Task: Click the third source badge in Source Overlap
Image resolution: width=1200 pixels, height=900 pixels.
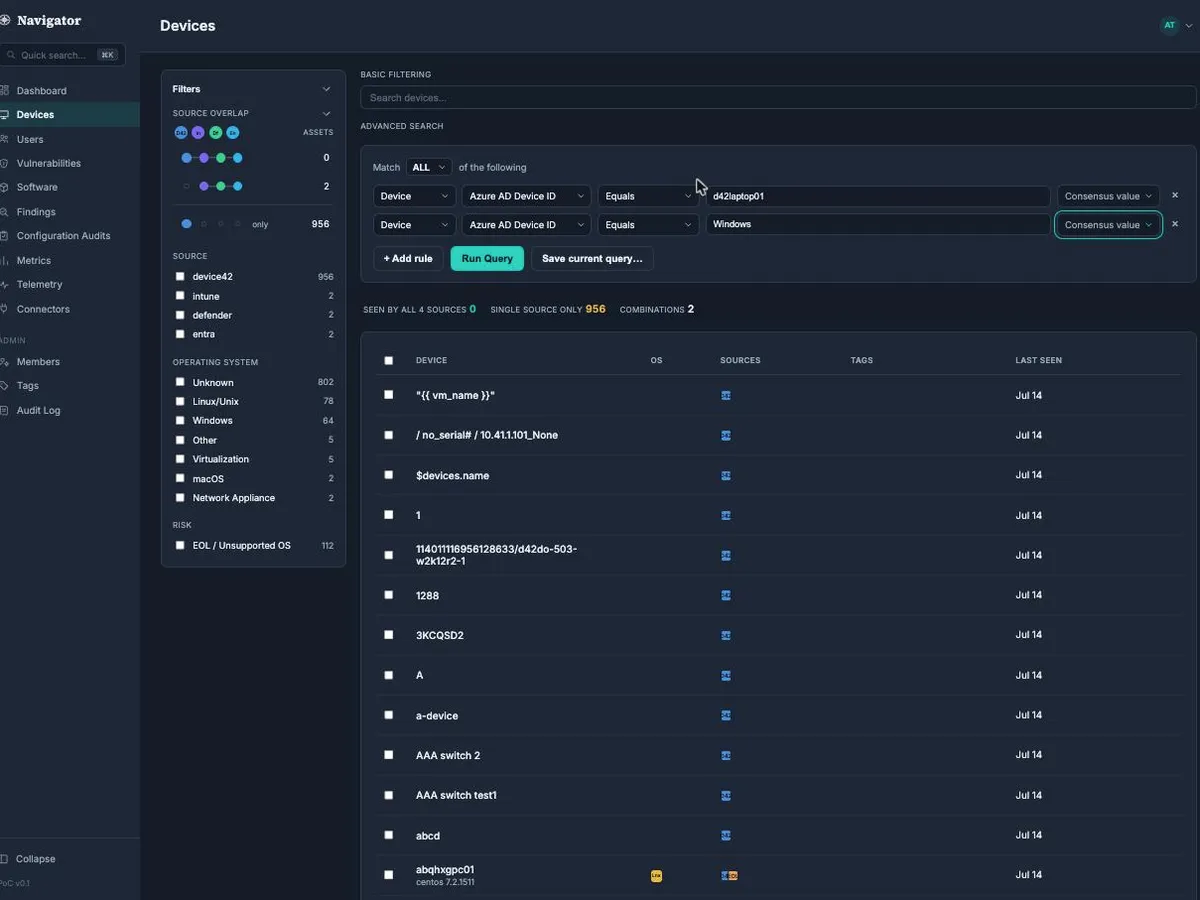Action: point(215,132)
